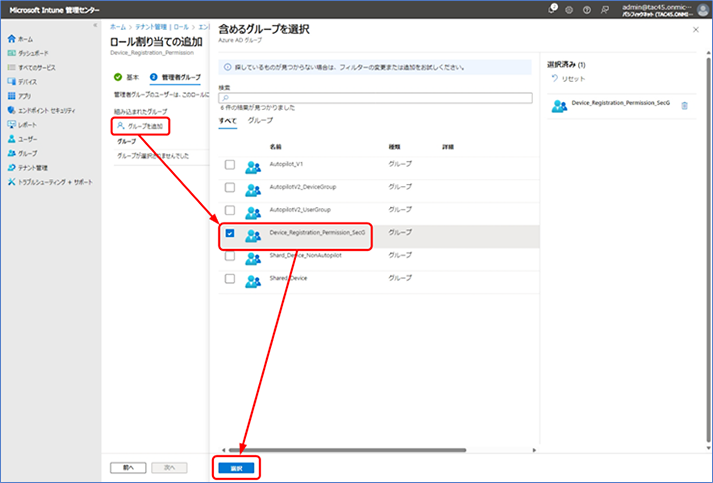Click the disabled 次へ button
Screen dimensions: 713x483
click(169, 468)
